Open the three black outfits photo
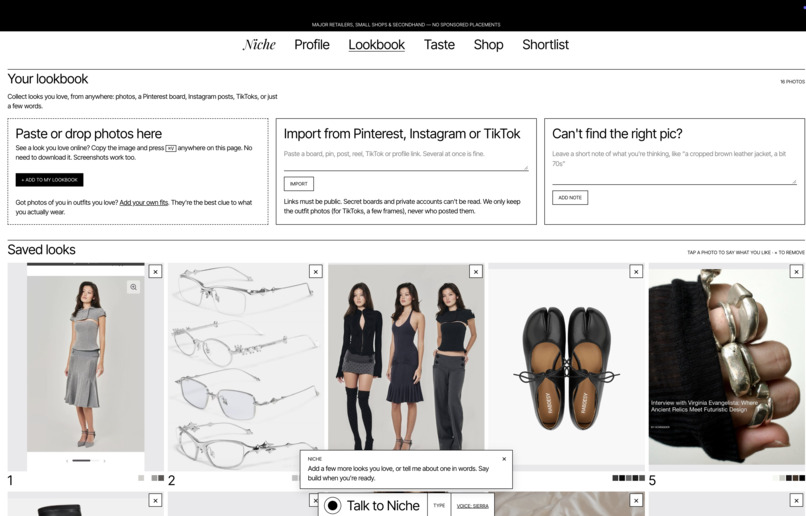The height and width of the screenshot is (516, 806). pos(406,357)
